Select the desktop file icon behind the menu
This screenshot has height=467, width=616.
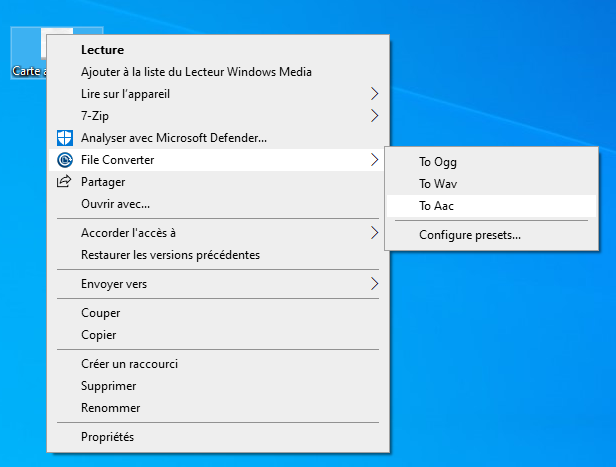point(28,52)
